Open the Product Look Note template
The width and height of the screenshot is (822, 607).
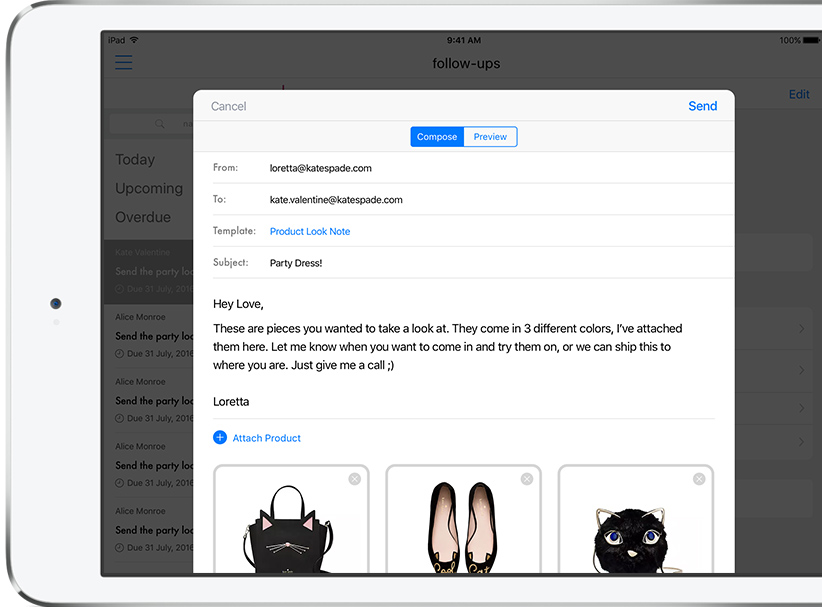(x=310, y=231)
